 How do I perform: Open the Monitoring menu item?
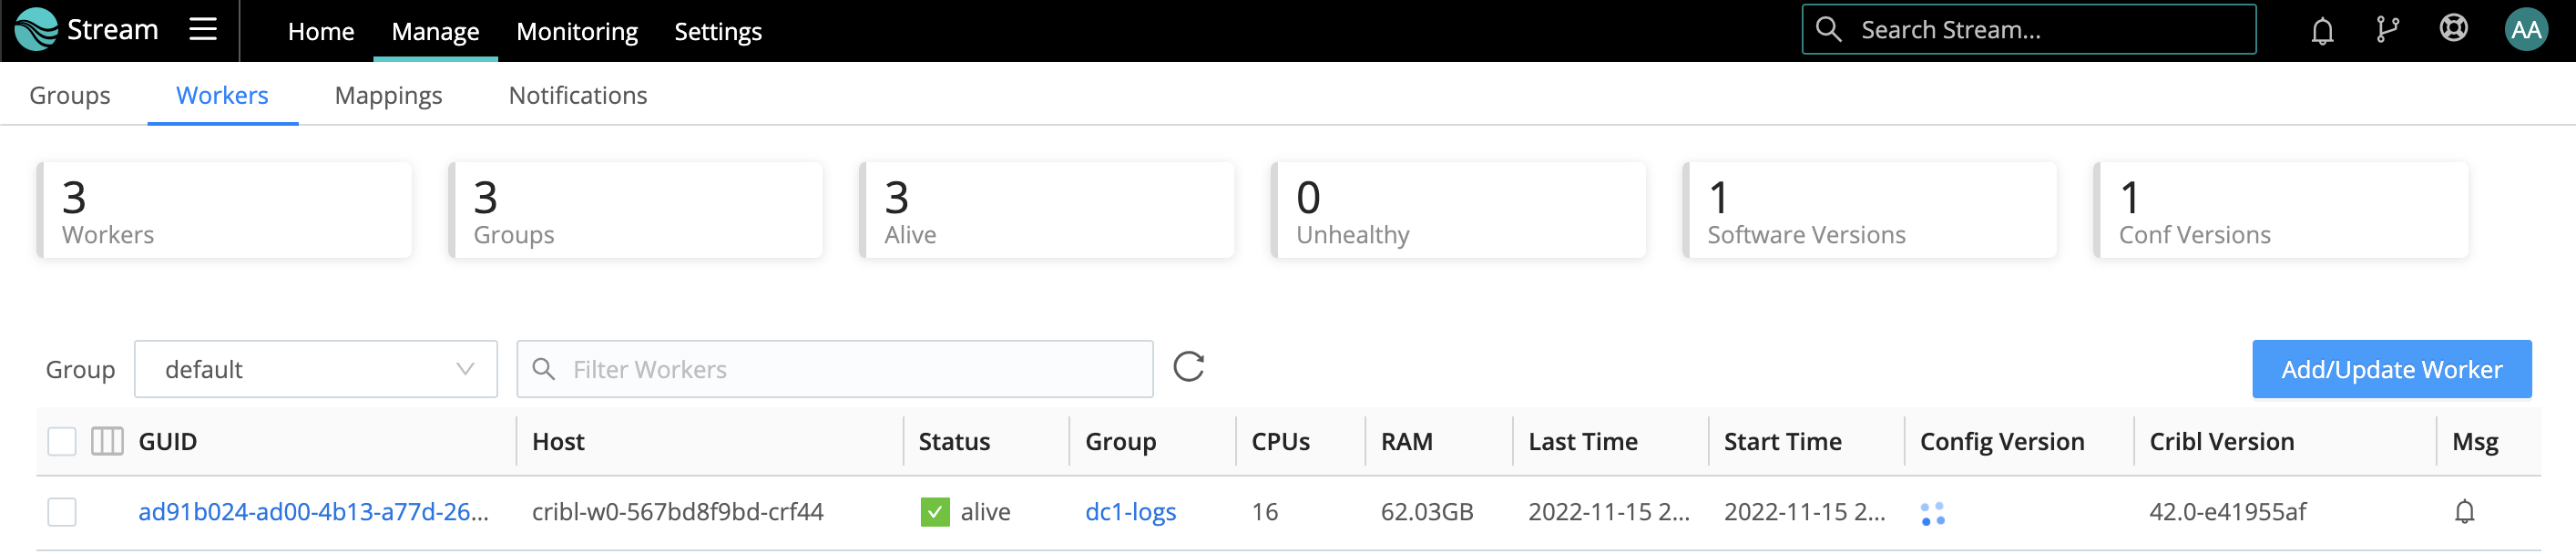coord(576,32)
